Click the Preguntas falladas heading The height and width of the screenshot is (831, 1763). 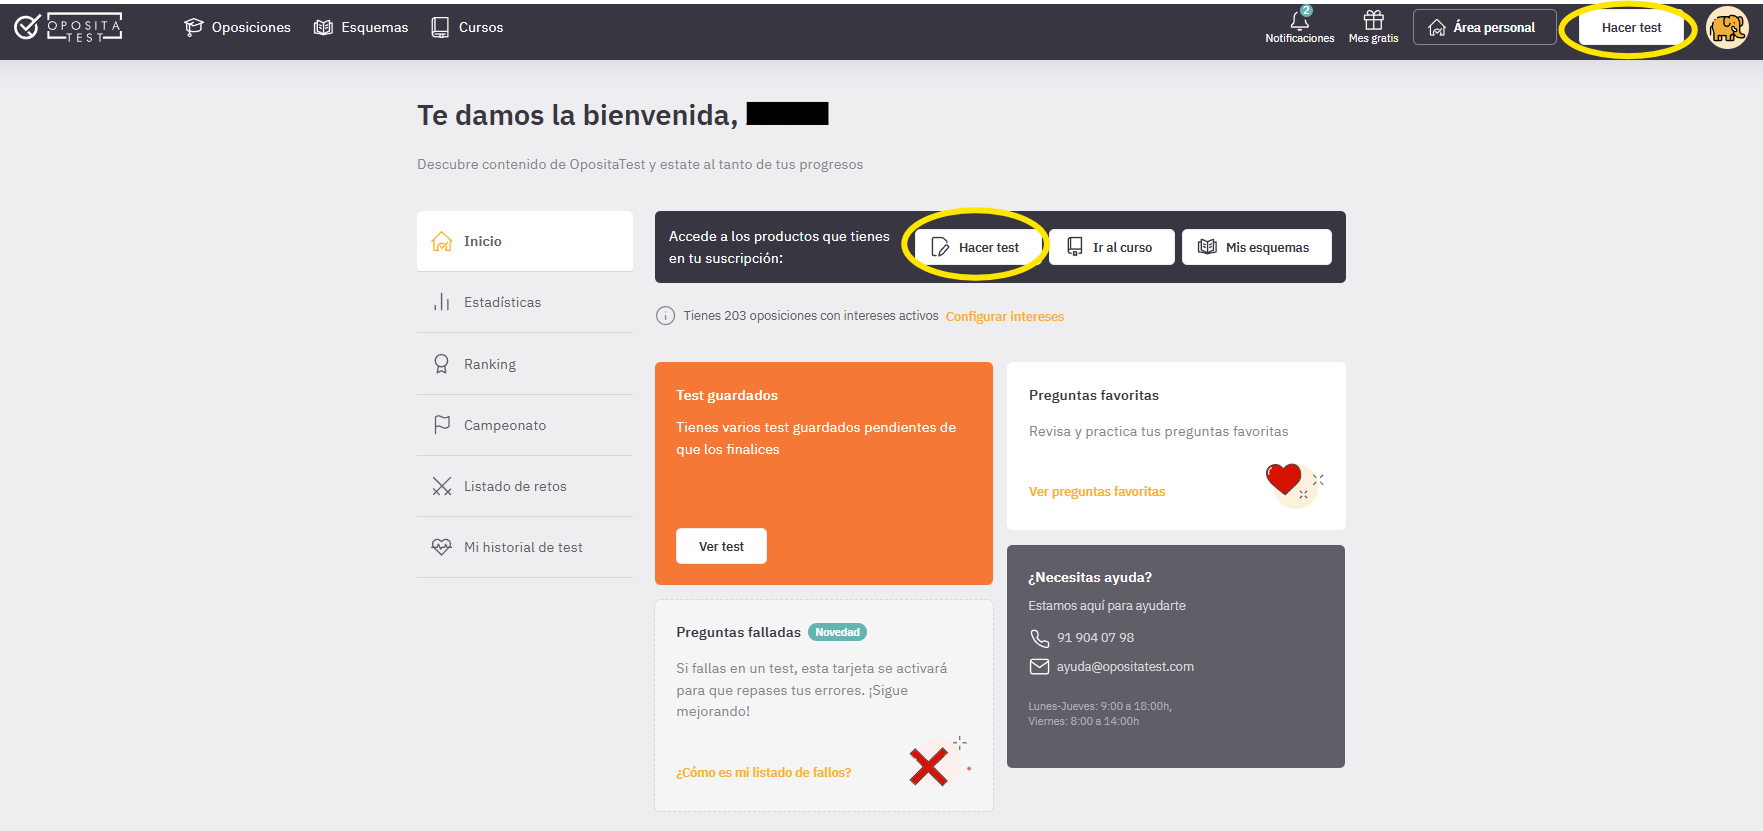[738, 632]
